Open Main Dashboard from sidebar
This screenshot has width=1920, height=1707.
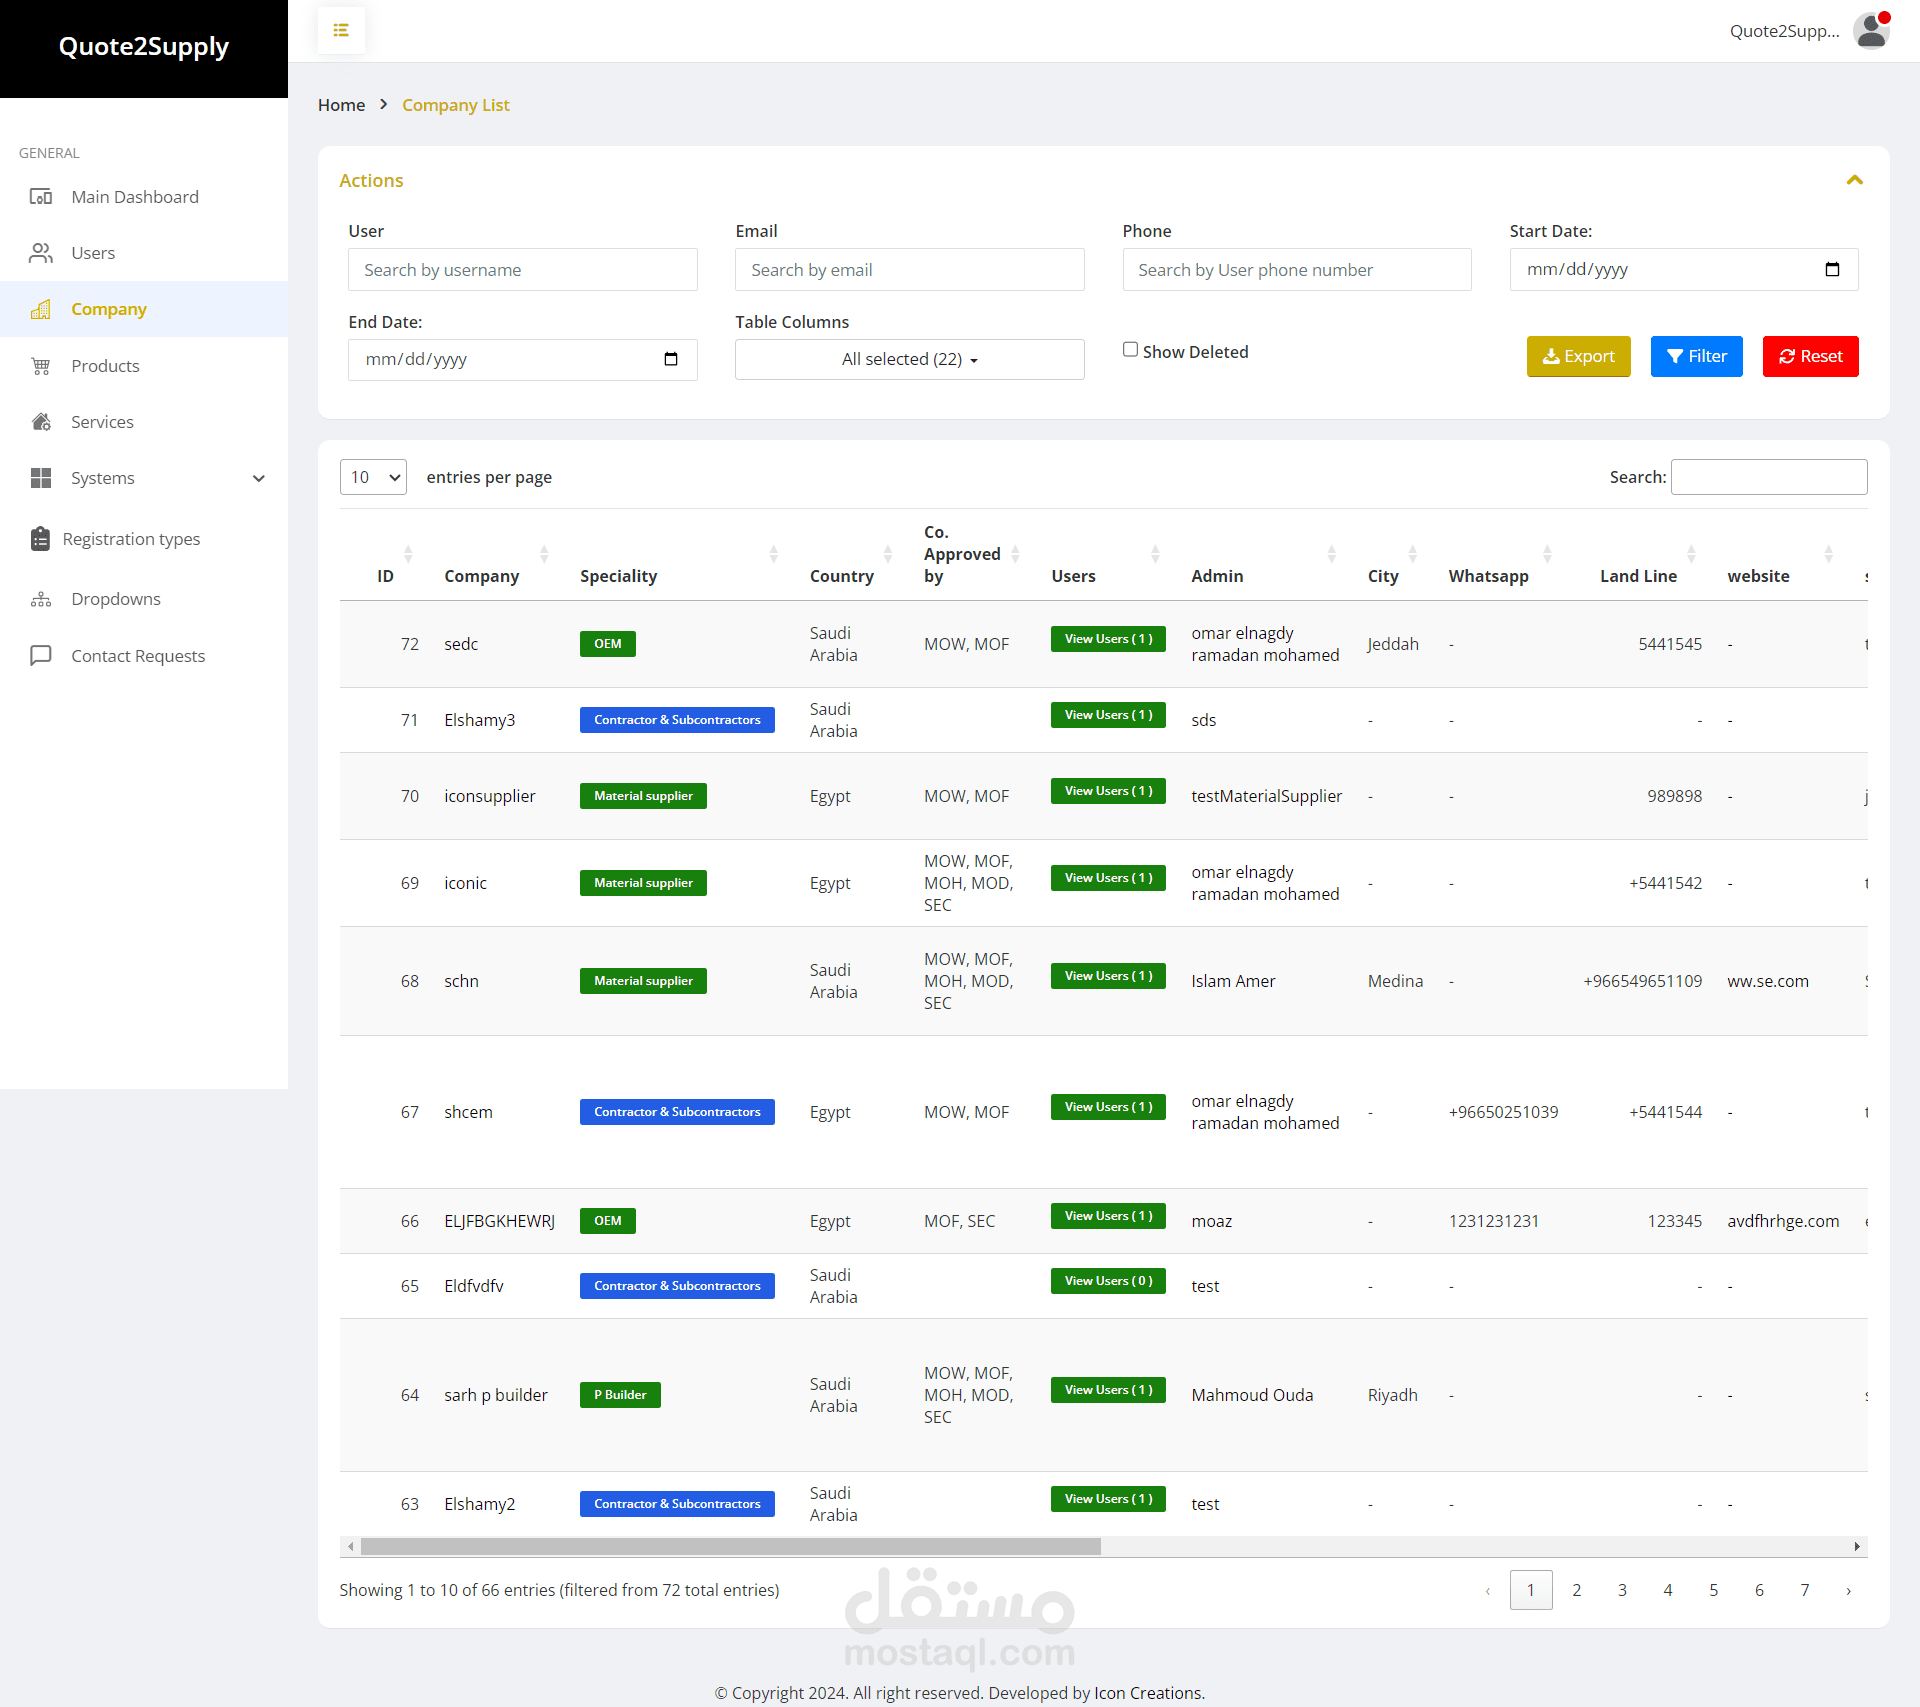tap(135, 197)
